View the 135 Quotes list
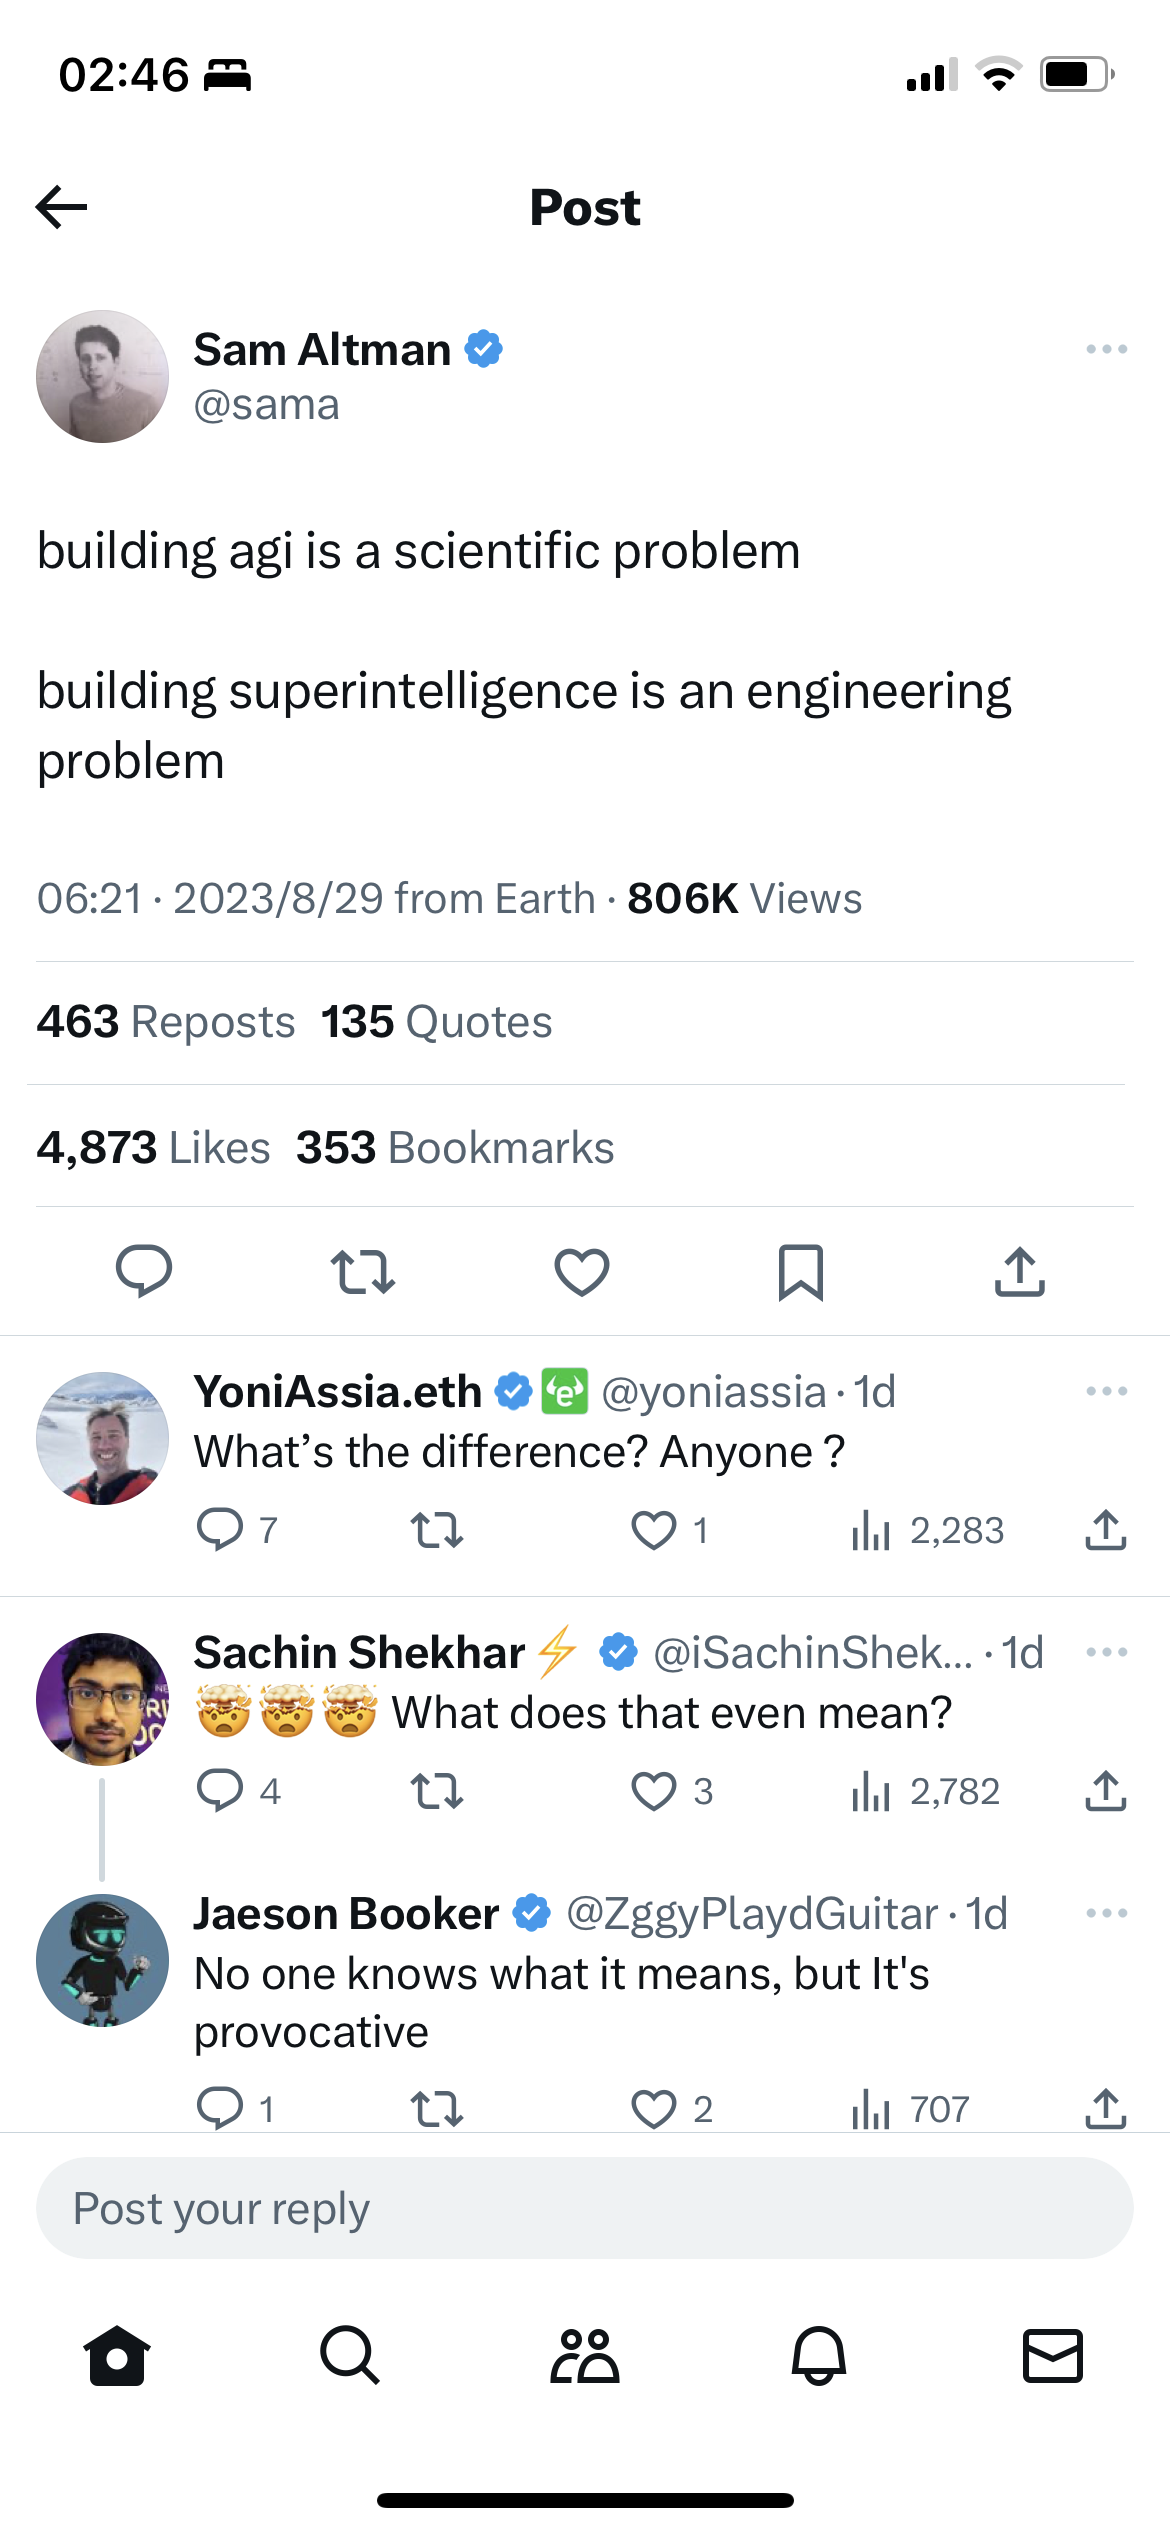Image resolution: width=1170 pixels, height=2532 pixels. click(x=436, y=1022)
